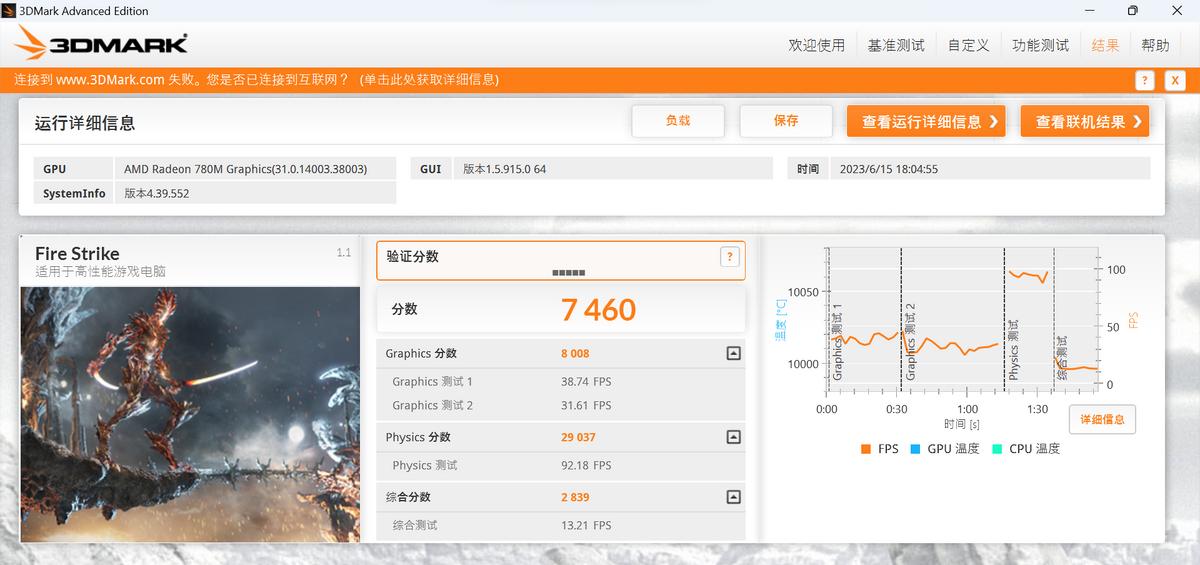This screenshot has width=1200, height=565.
Task: Click the performance chart area
Action: pos(963,321)
